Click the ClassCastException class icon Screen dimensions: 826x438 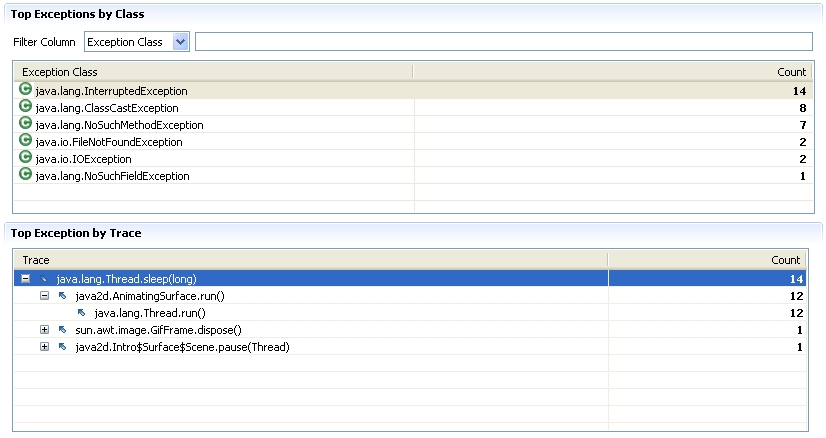click(26, 107)
